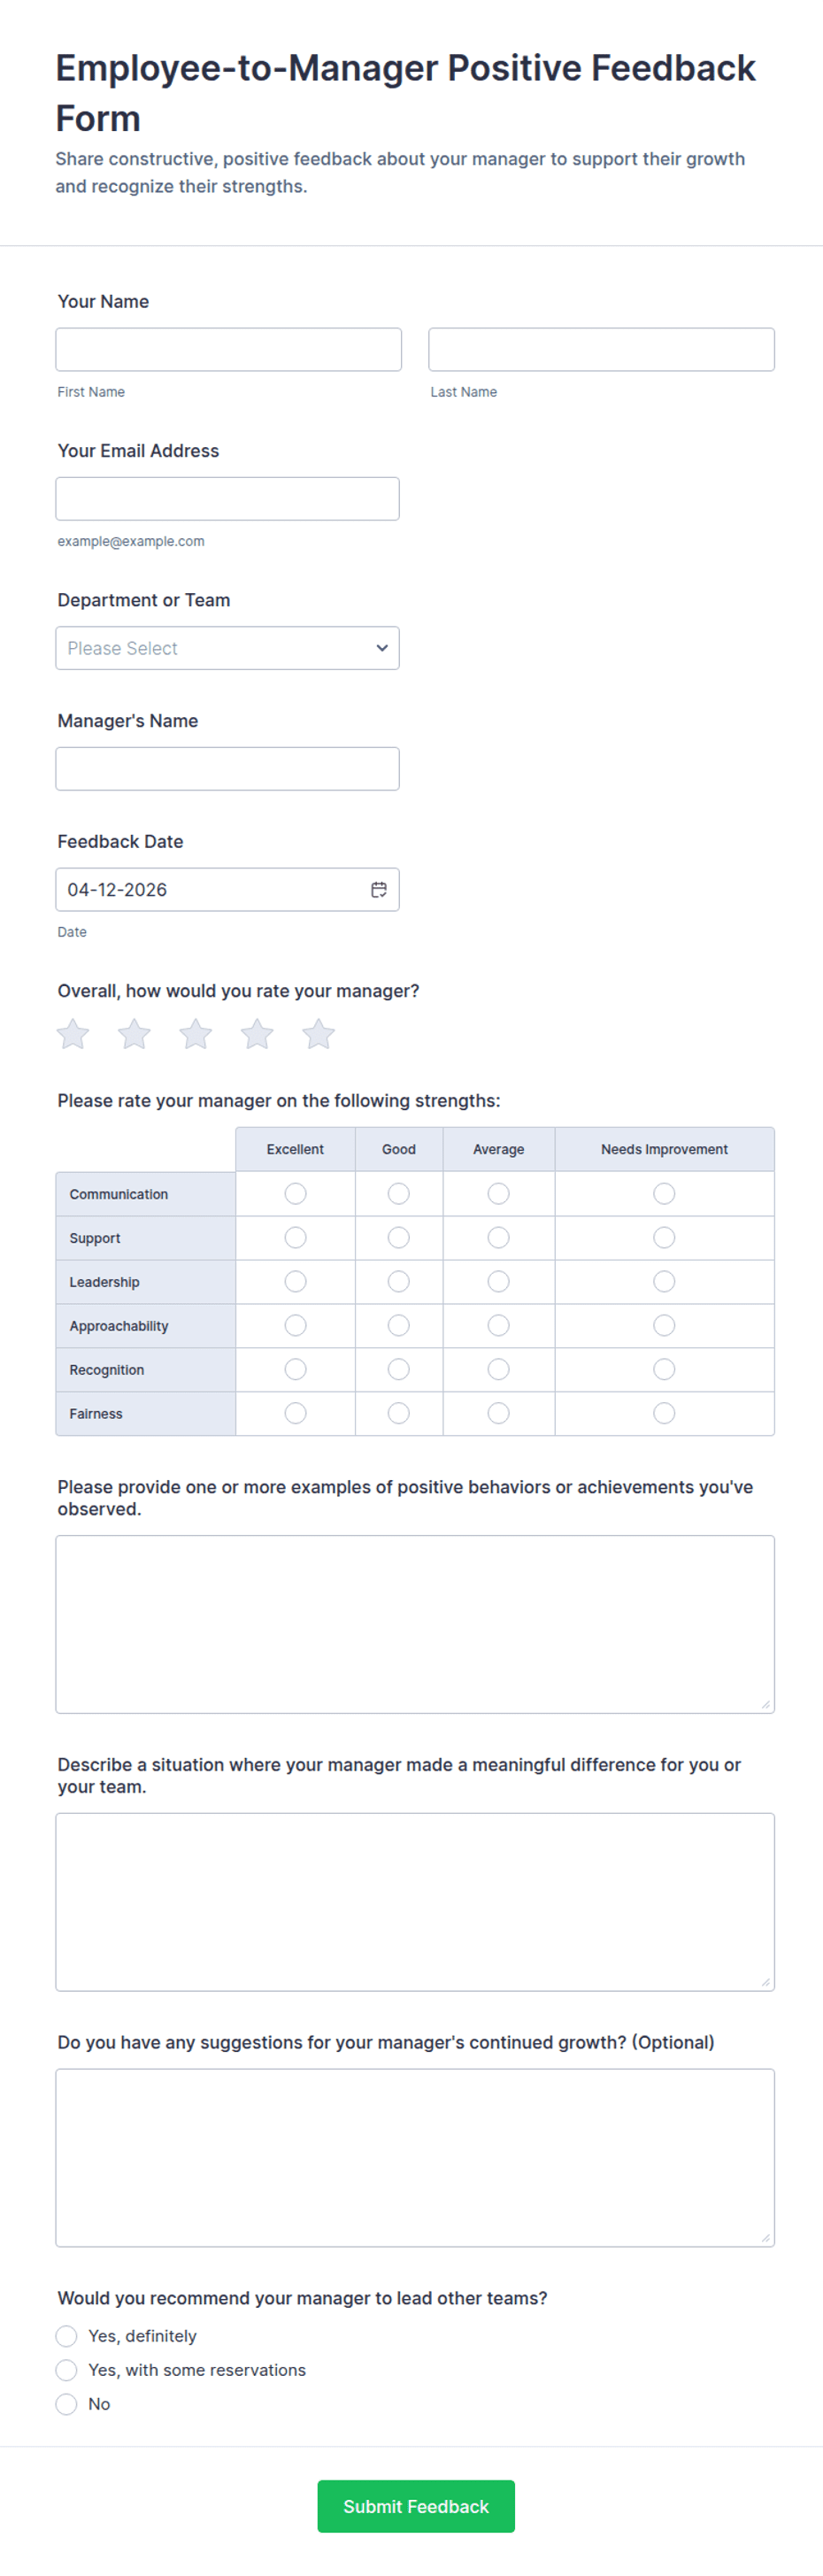Click the second star of overall rating
Image resolution: width=823 pixels, height=2576 pixels.
tap(134, 1034)
